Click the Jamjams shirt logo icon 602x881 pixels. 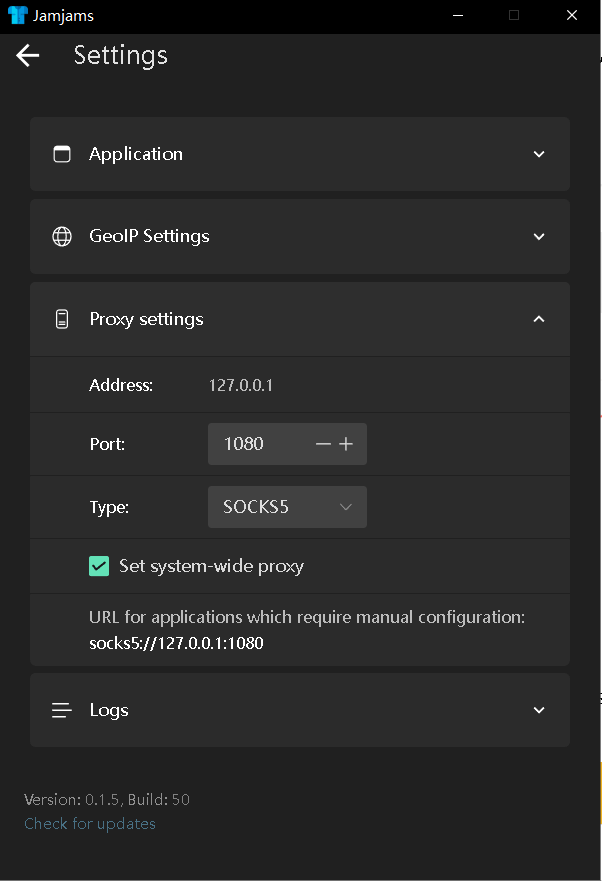18,15
